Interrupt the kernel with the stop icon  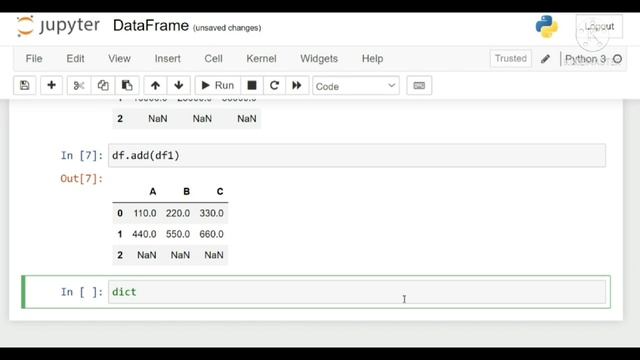252,85
